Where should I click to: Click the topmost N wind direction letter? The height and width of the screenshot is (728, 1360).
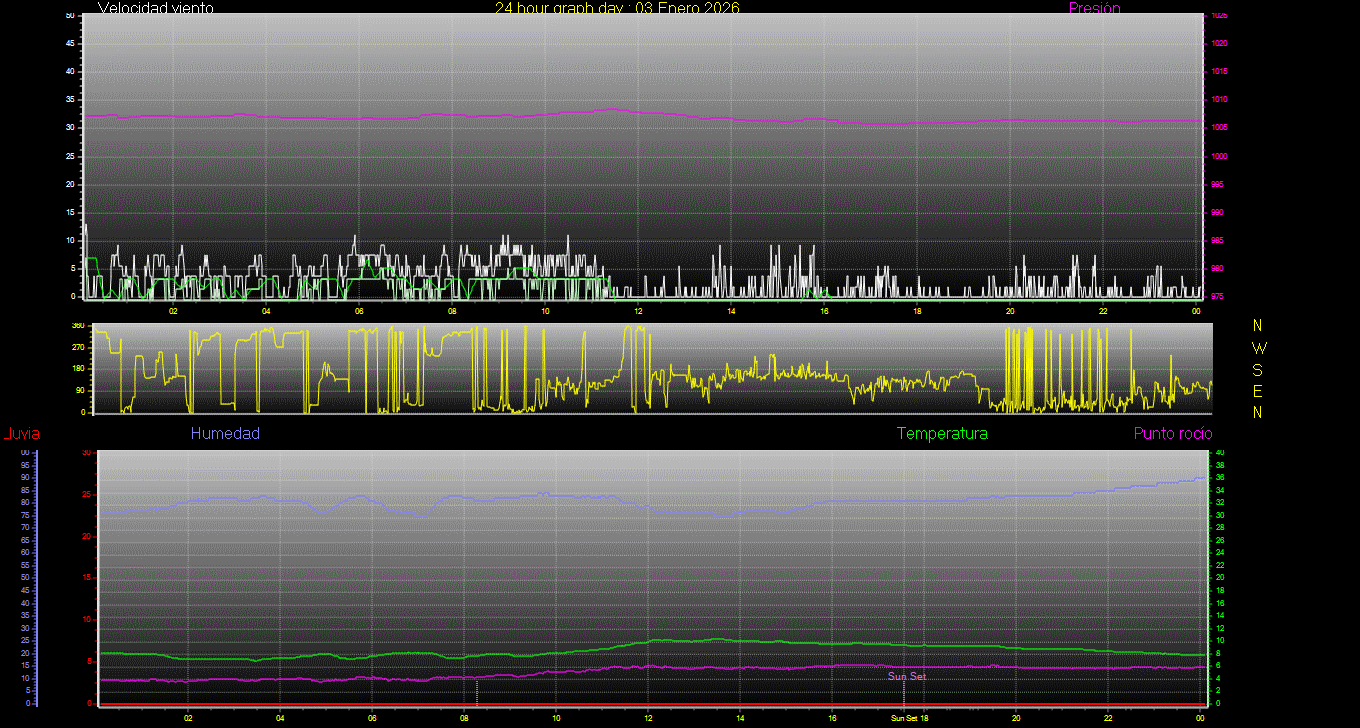coord(1258,326)
